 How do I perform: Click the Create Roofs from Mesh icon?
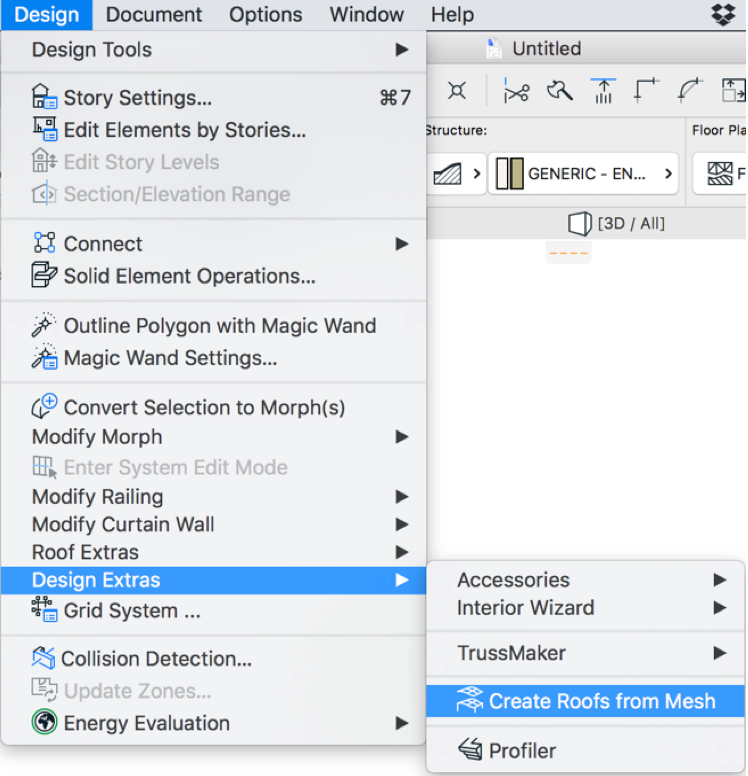(469, 700)
